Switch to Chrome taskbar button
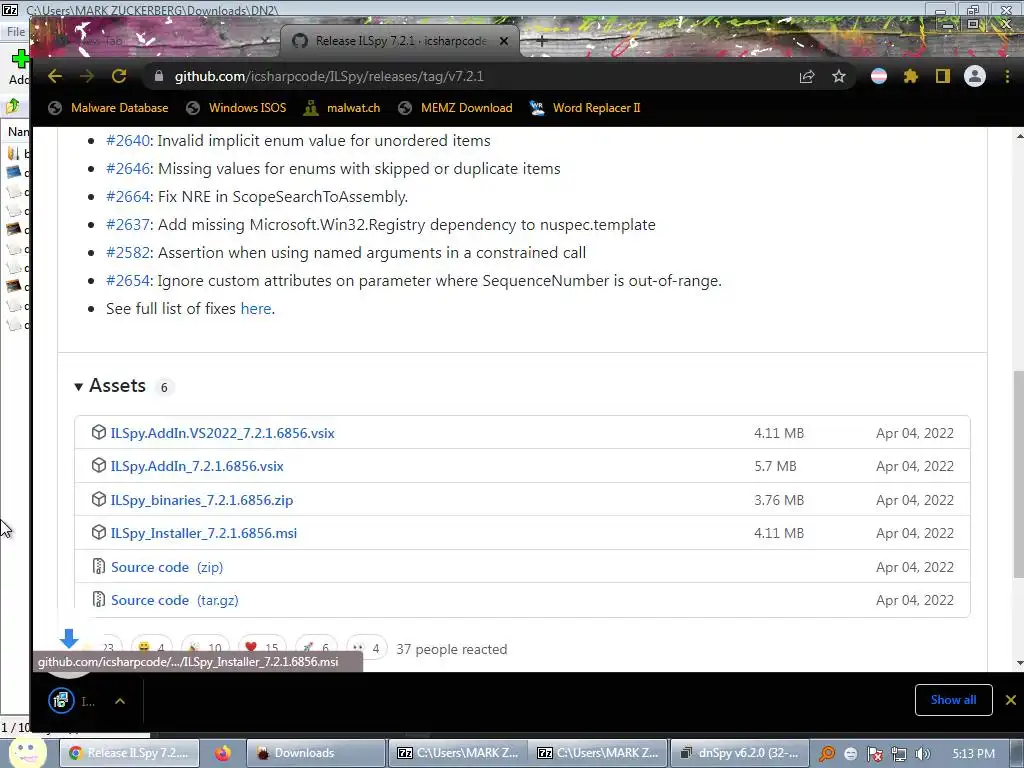This screenshot has height=768, width=1024. pos(128,753)
